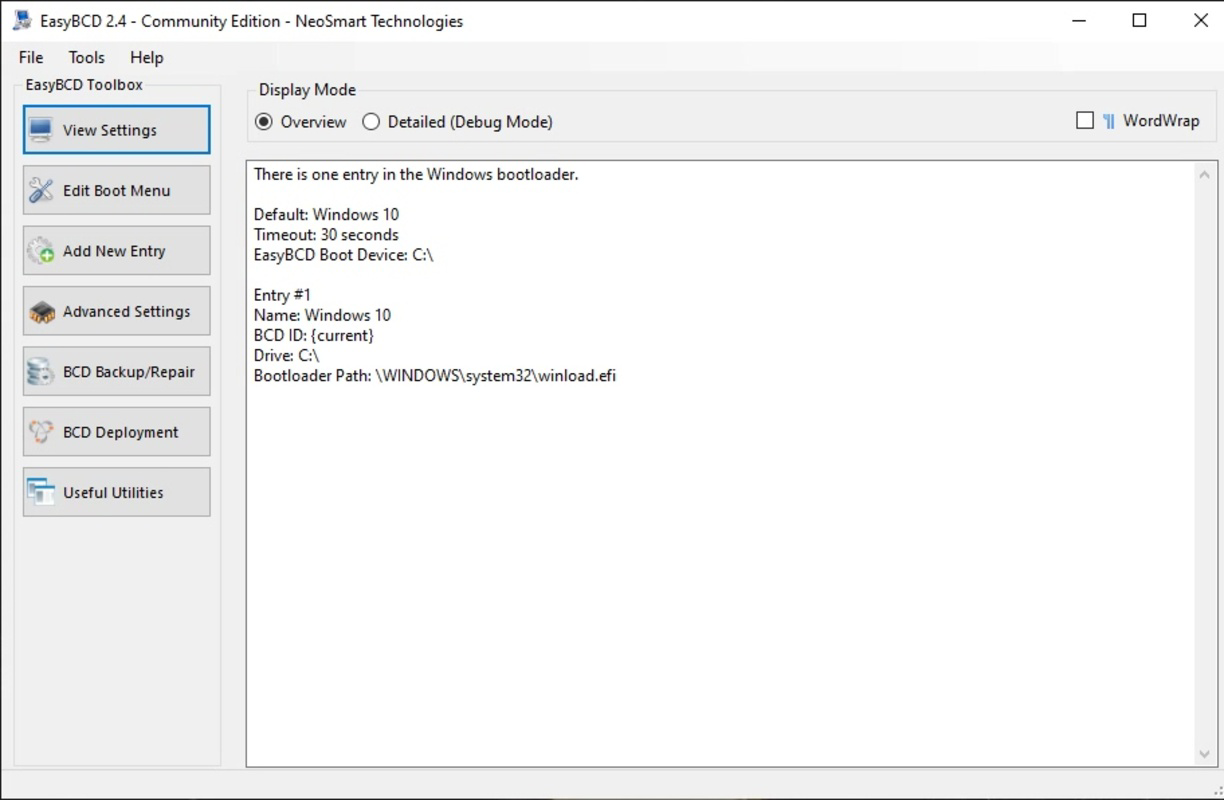Screen dimensions: 1224x800
Task: Maximize the EasyBCD window
Action: pos(1139,21)
